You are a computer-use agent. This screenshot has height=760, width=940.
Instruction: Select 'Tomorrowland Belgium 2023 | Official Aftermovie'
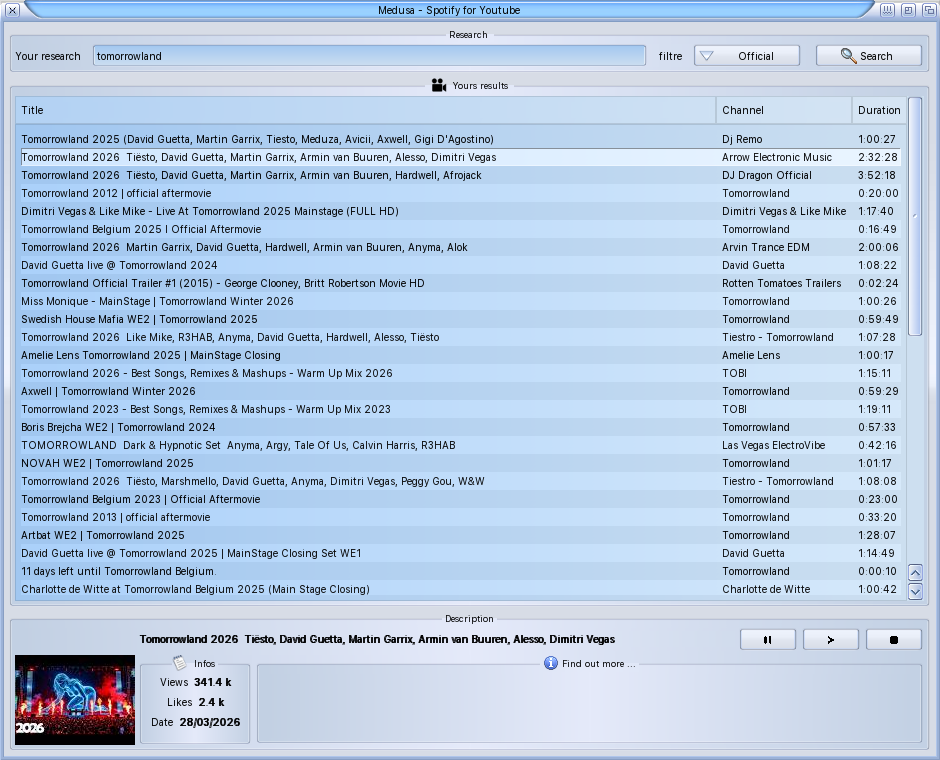point(460,499)
